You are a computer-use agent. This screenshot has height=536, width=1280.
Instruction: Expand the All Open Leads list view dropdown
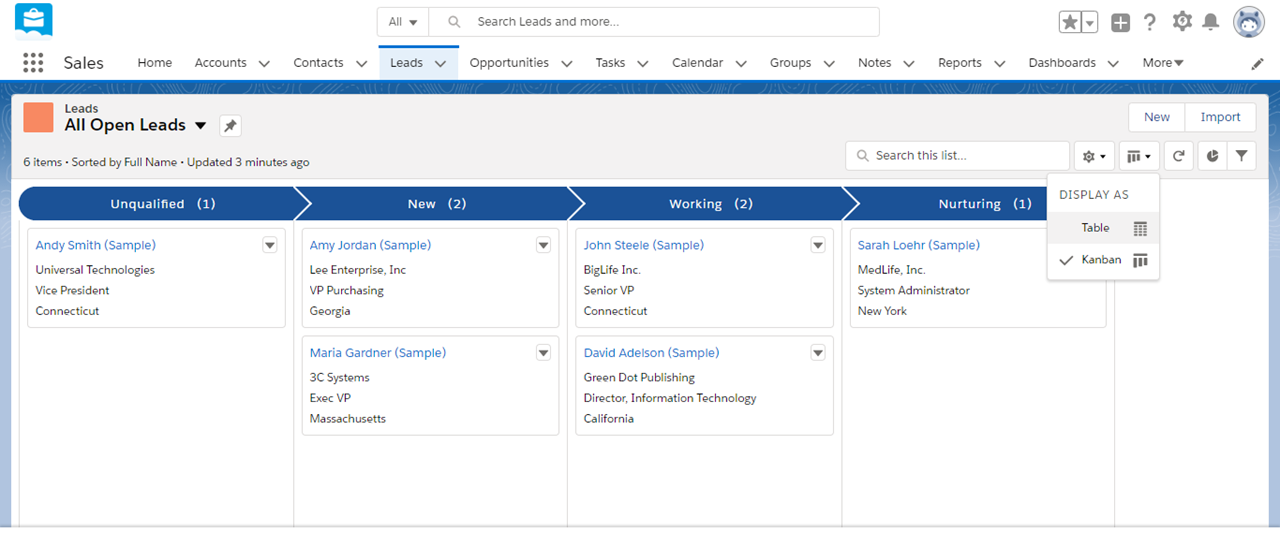(x=200, y=126)
